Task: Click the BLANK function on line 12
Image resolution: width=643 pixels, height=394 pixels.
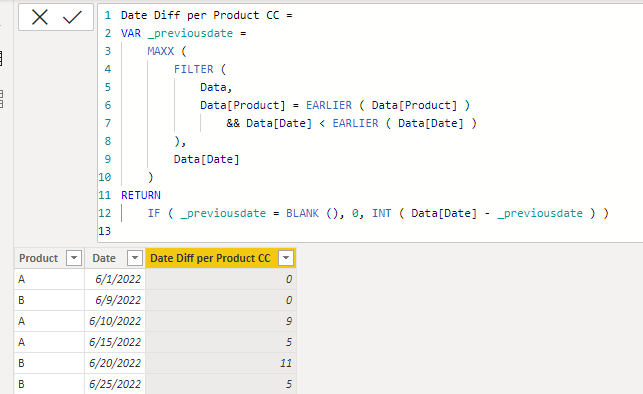Action: [x=302, y=213]
